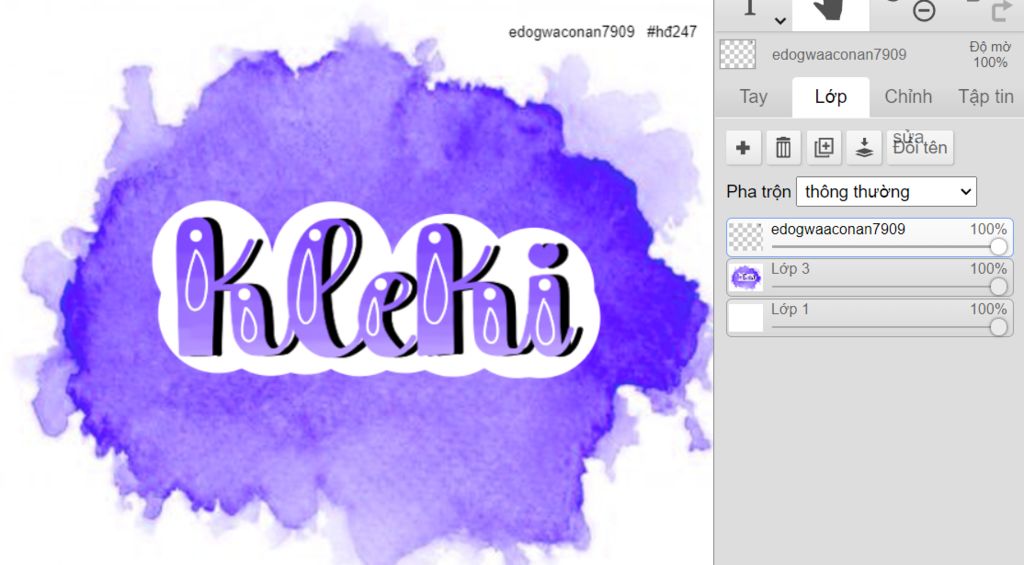The height and width of the screenshot is (565, 1024).
Task: Click the Kleki logo text on canvas
Action: coord(377,289)
